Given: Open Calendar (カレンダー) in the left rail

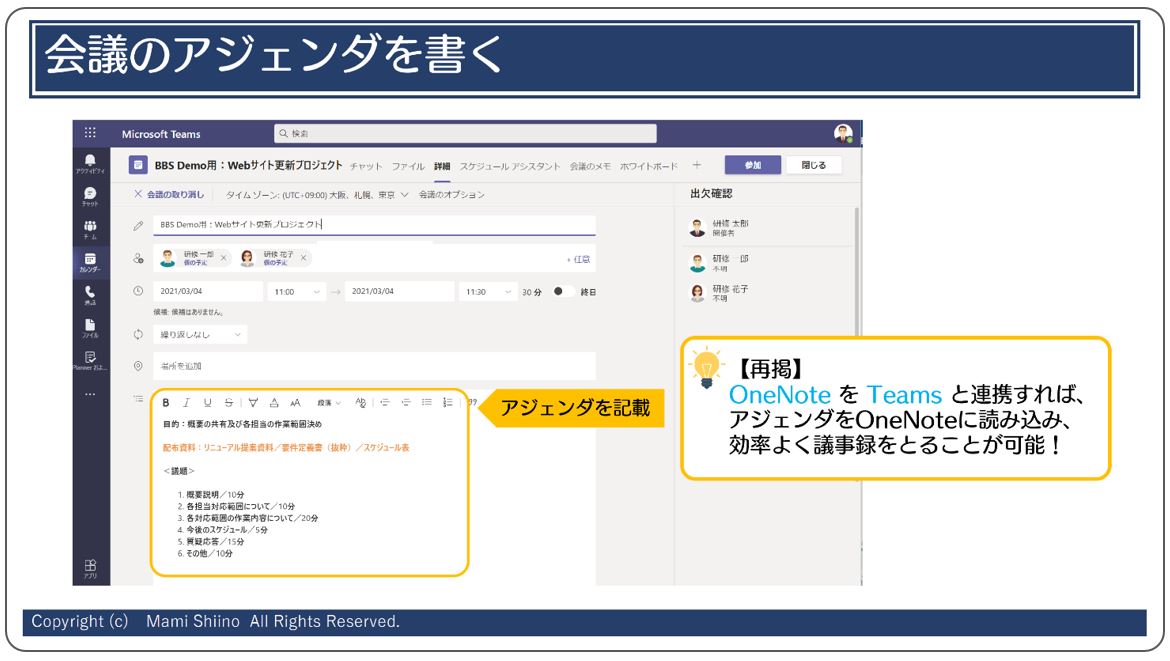Looking at the screenshot, I should (x=90, y=262).
